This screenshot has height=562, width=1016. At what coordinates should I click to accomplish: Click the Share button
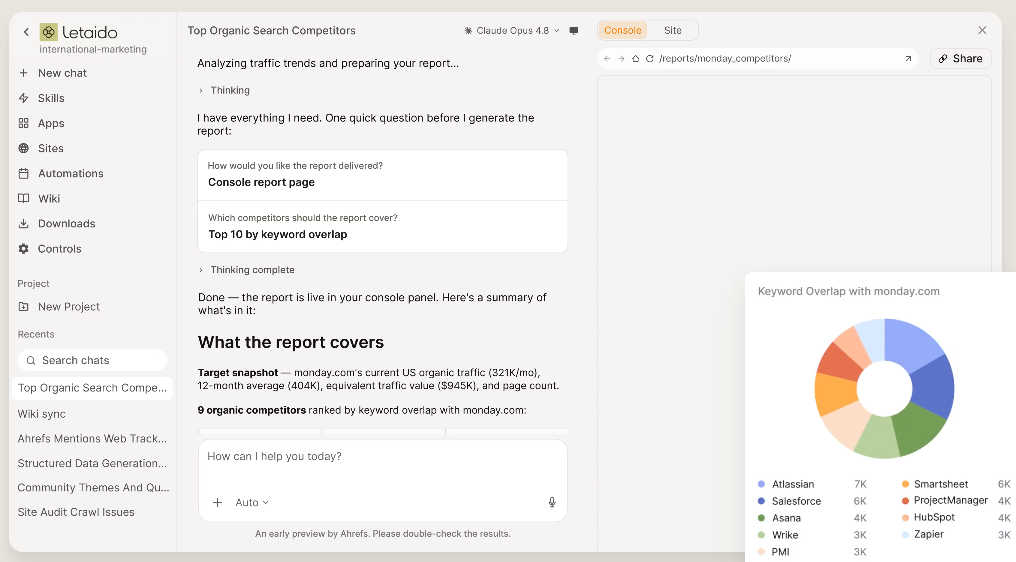click(960, 58)
